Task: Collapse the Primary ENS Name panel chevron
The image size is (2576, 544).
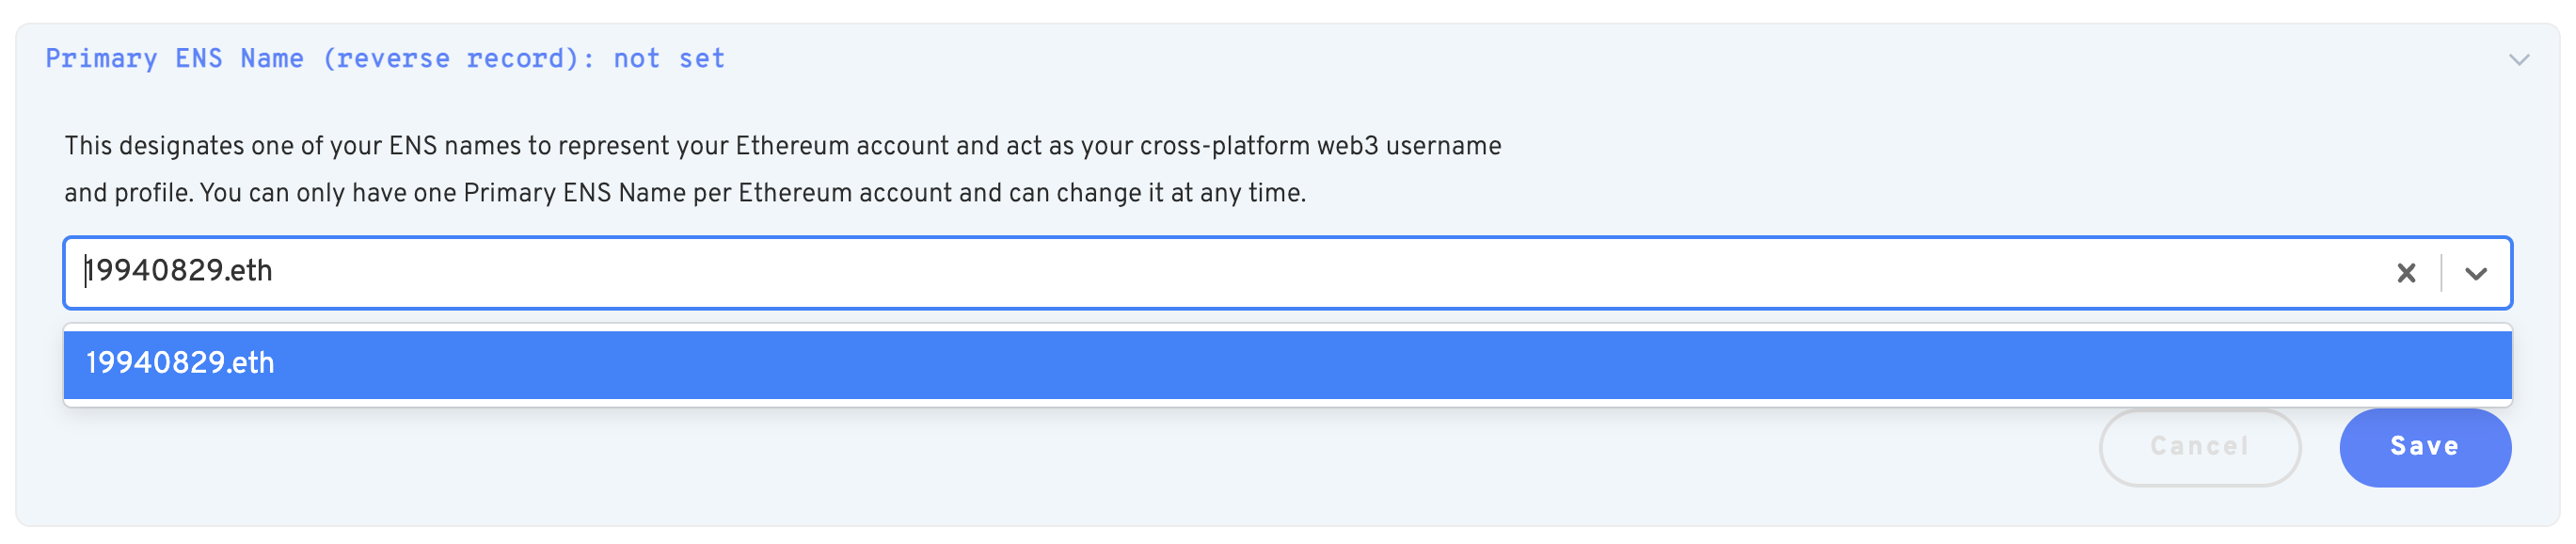Action: click(x=2519, y=60)
